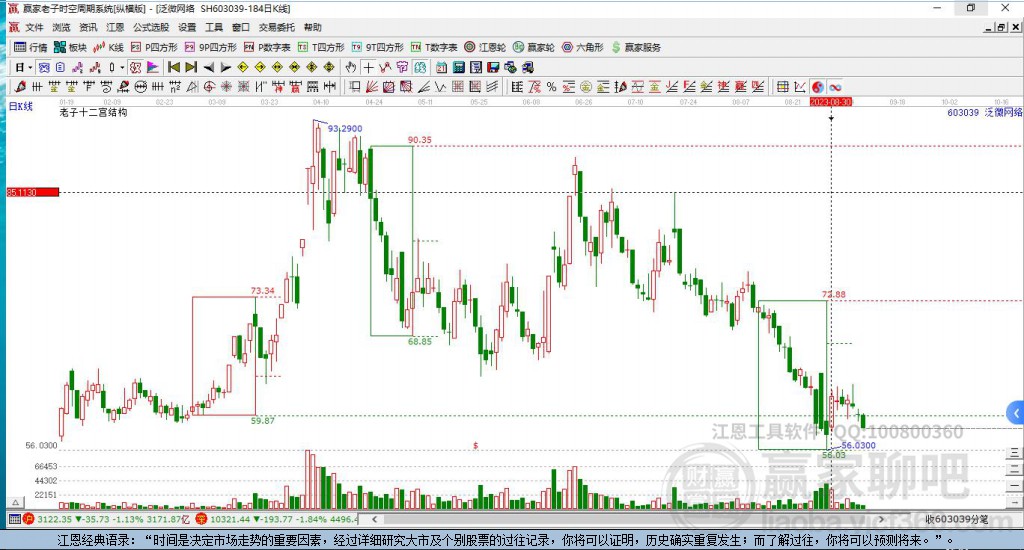Open the 窗口 menu
Viewport: 1024px width, 550px height.
point(241,27)
